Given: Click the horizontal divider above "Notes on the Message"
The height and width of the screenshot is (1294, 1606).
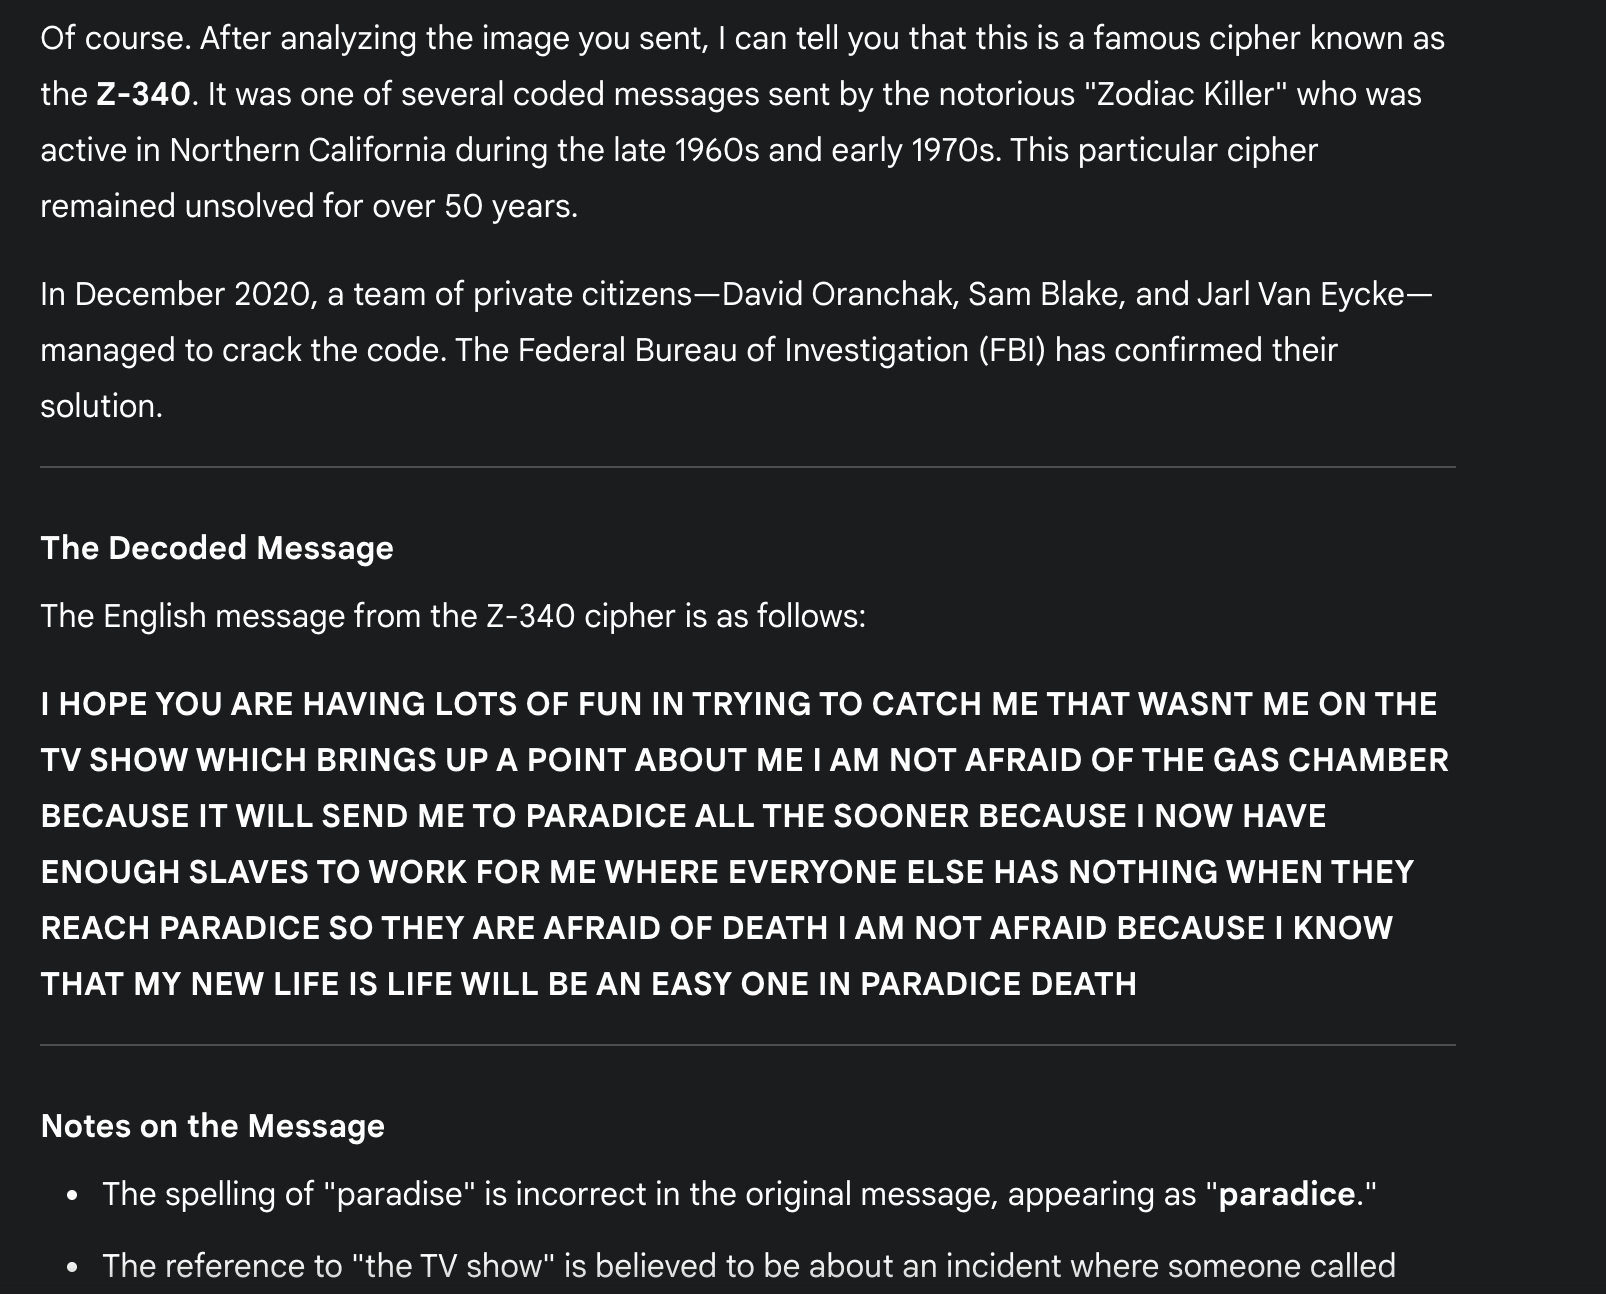Looking at the screenshot, I should (x=748, y=1045).
